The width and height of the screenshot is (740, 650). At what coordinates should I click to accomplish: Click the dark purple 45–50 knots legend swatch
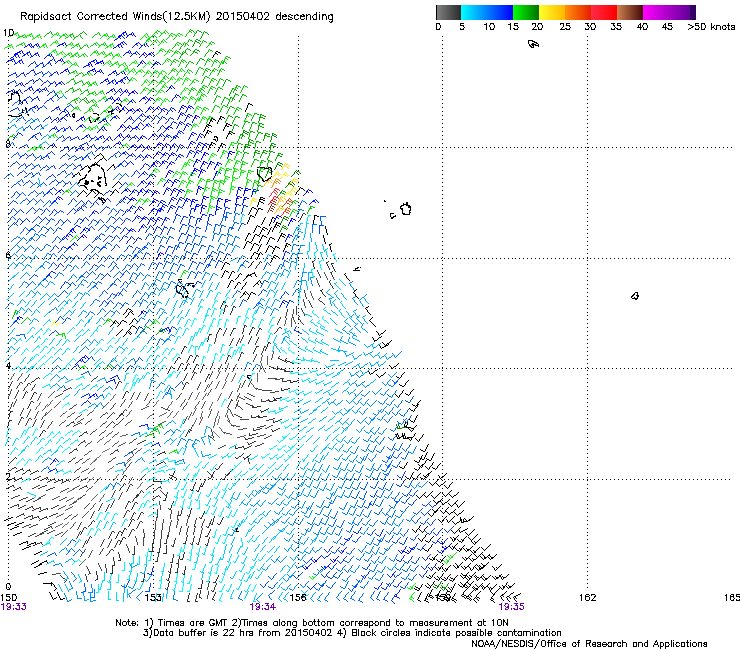tap(682, 12)
